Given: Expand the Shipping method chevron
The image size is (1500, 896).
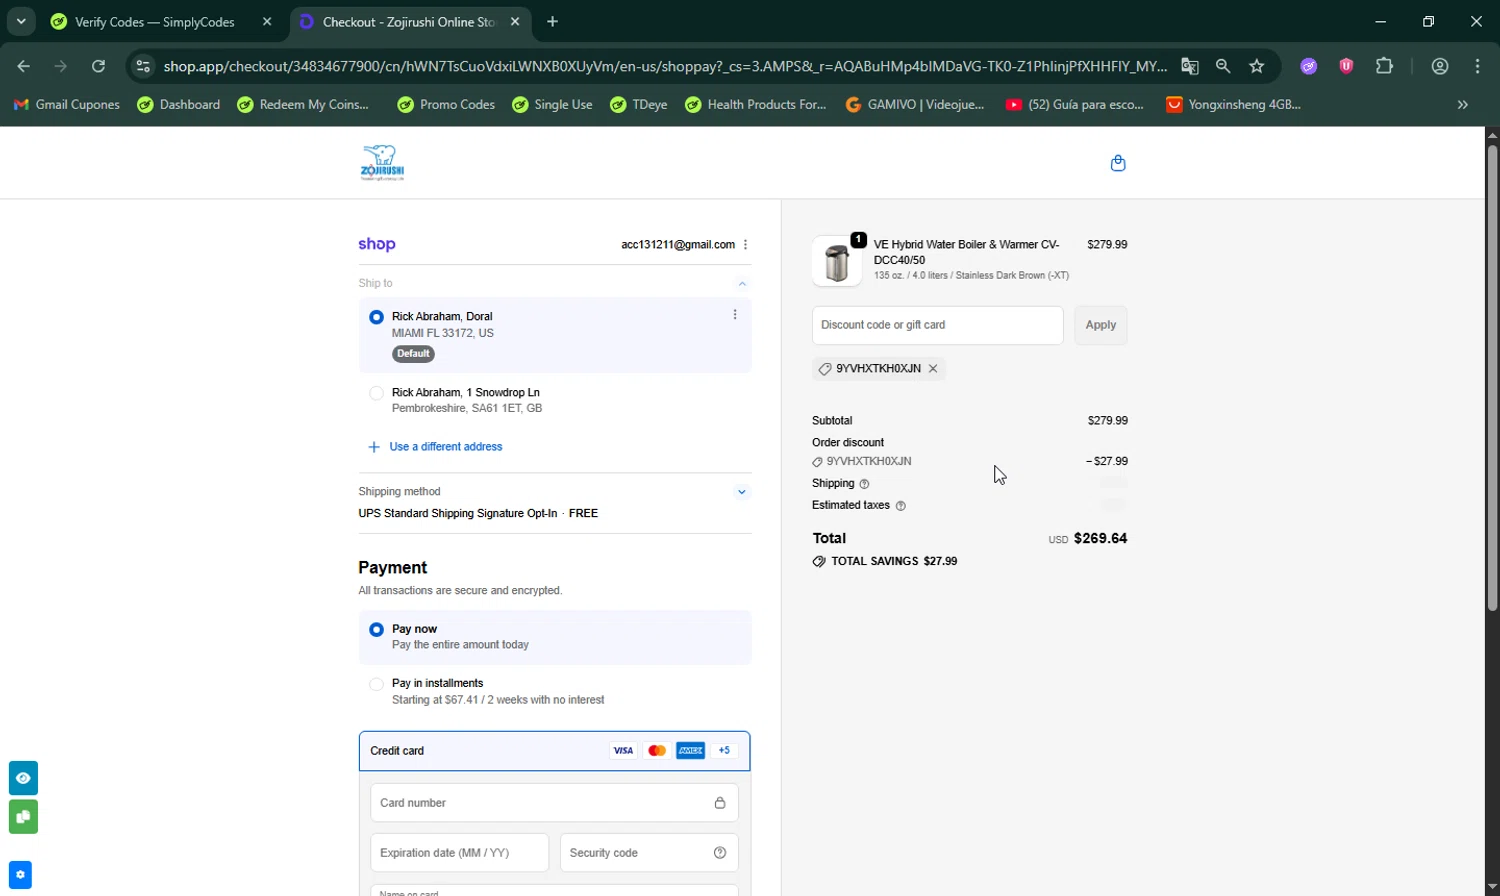Looking at the screenshot, I should pos(742,492).
